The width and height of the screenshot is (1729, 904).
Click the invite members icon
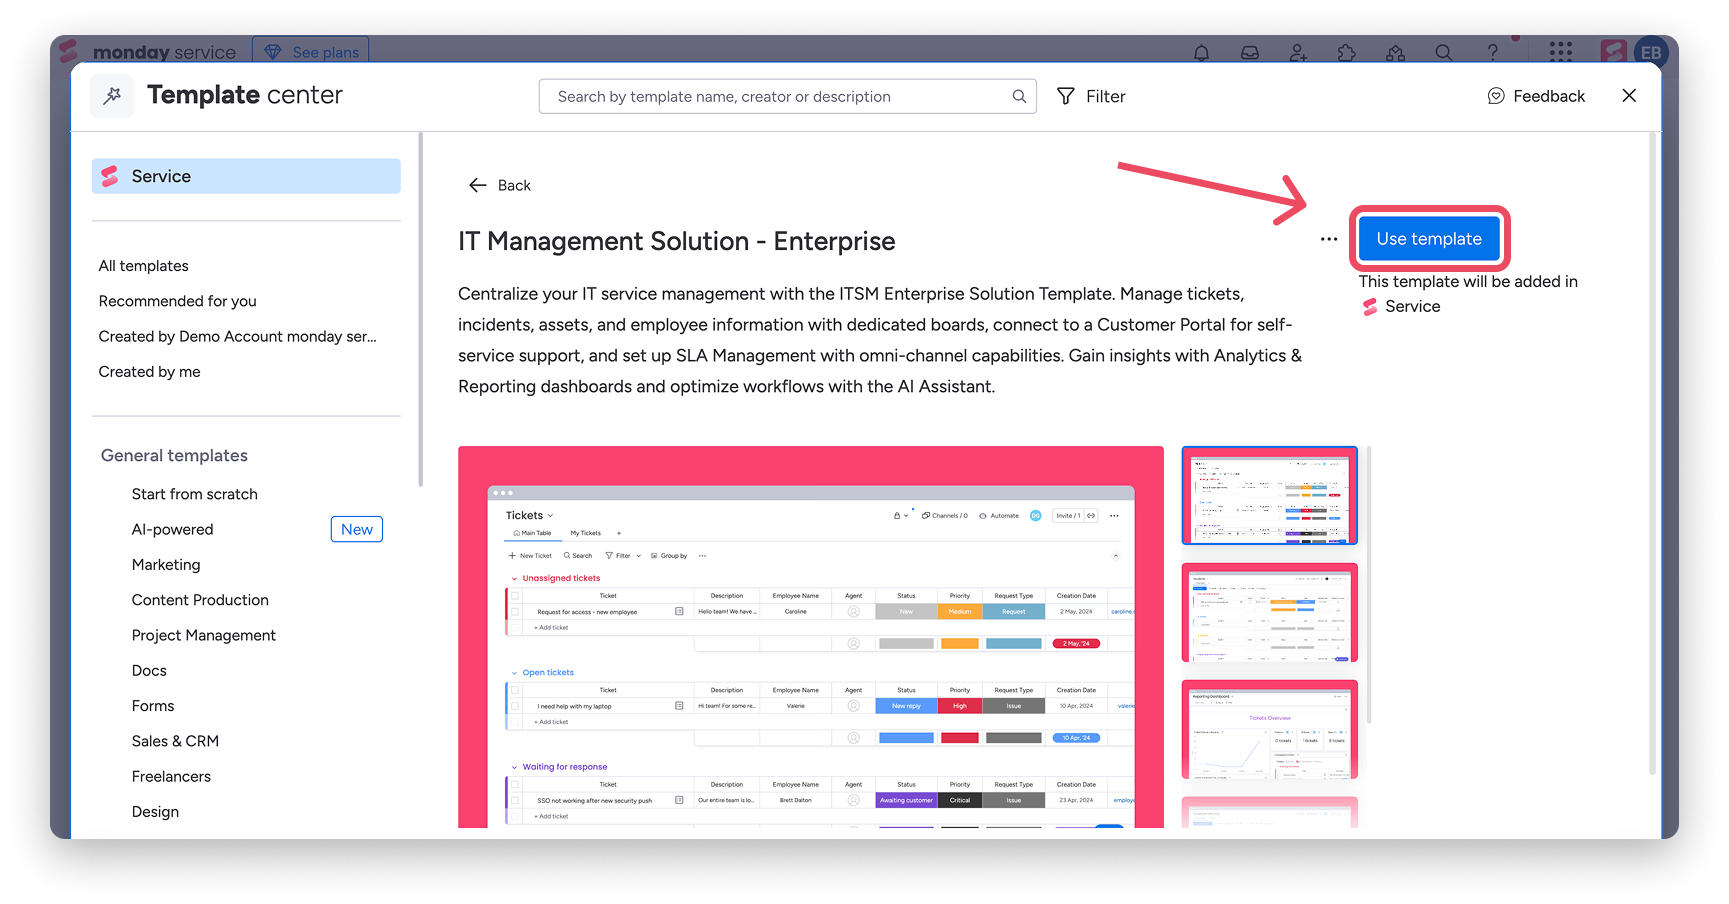[x=1298, y=52]
